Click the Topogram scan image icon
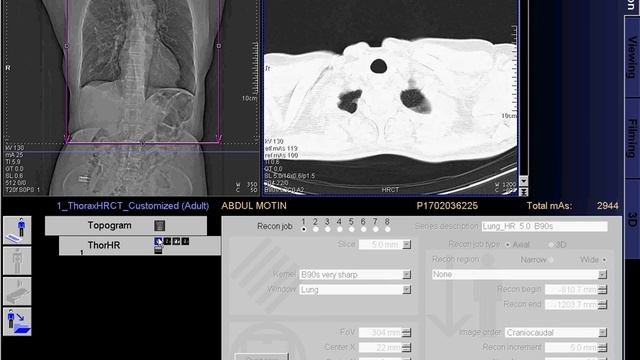 (160, 225)
